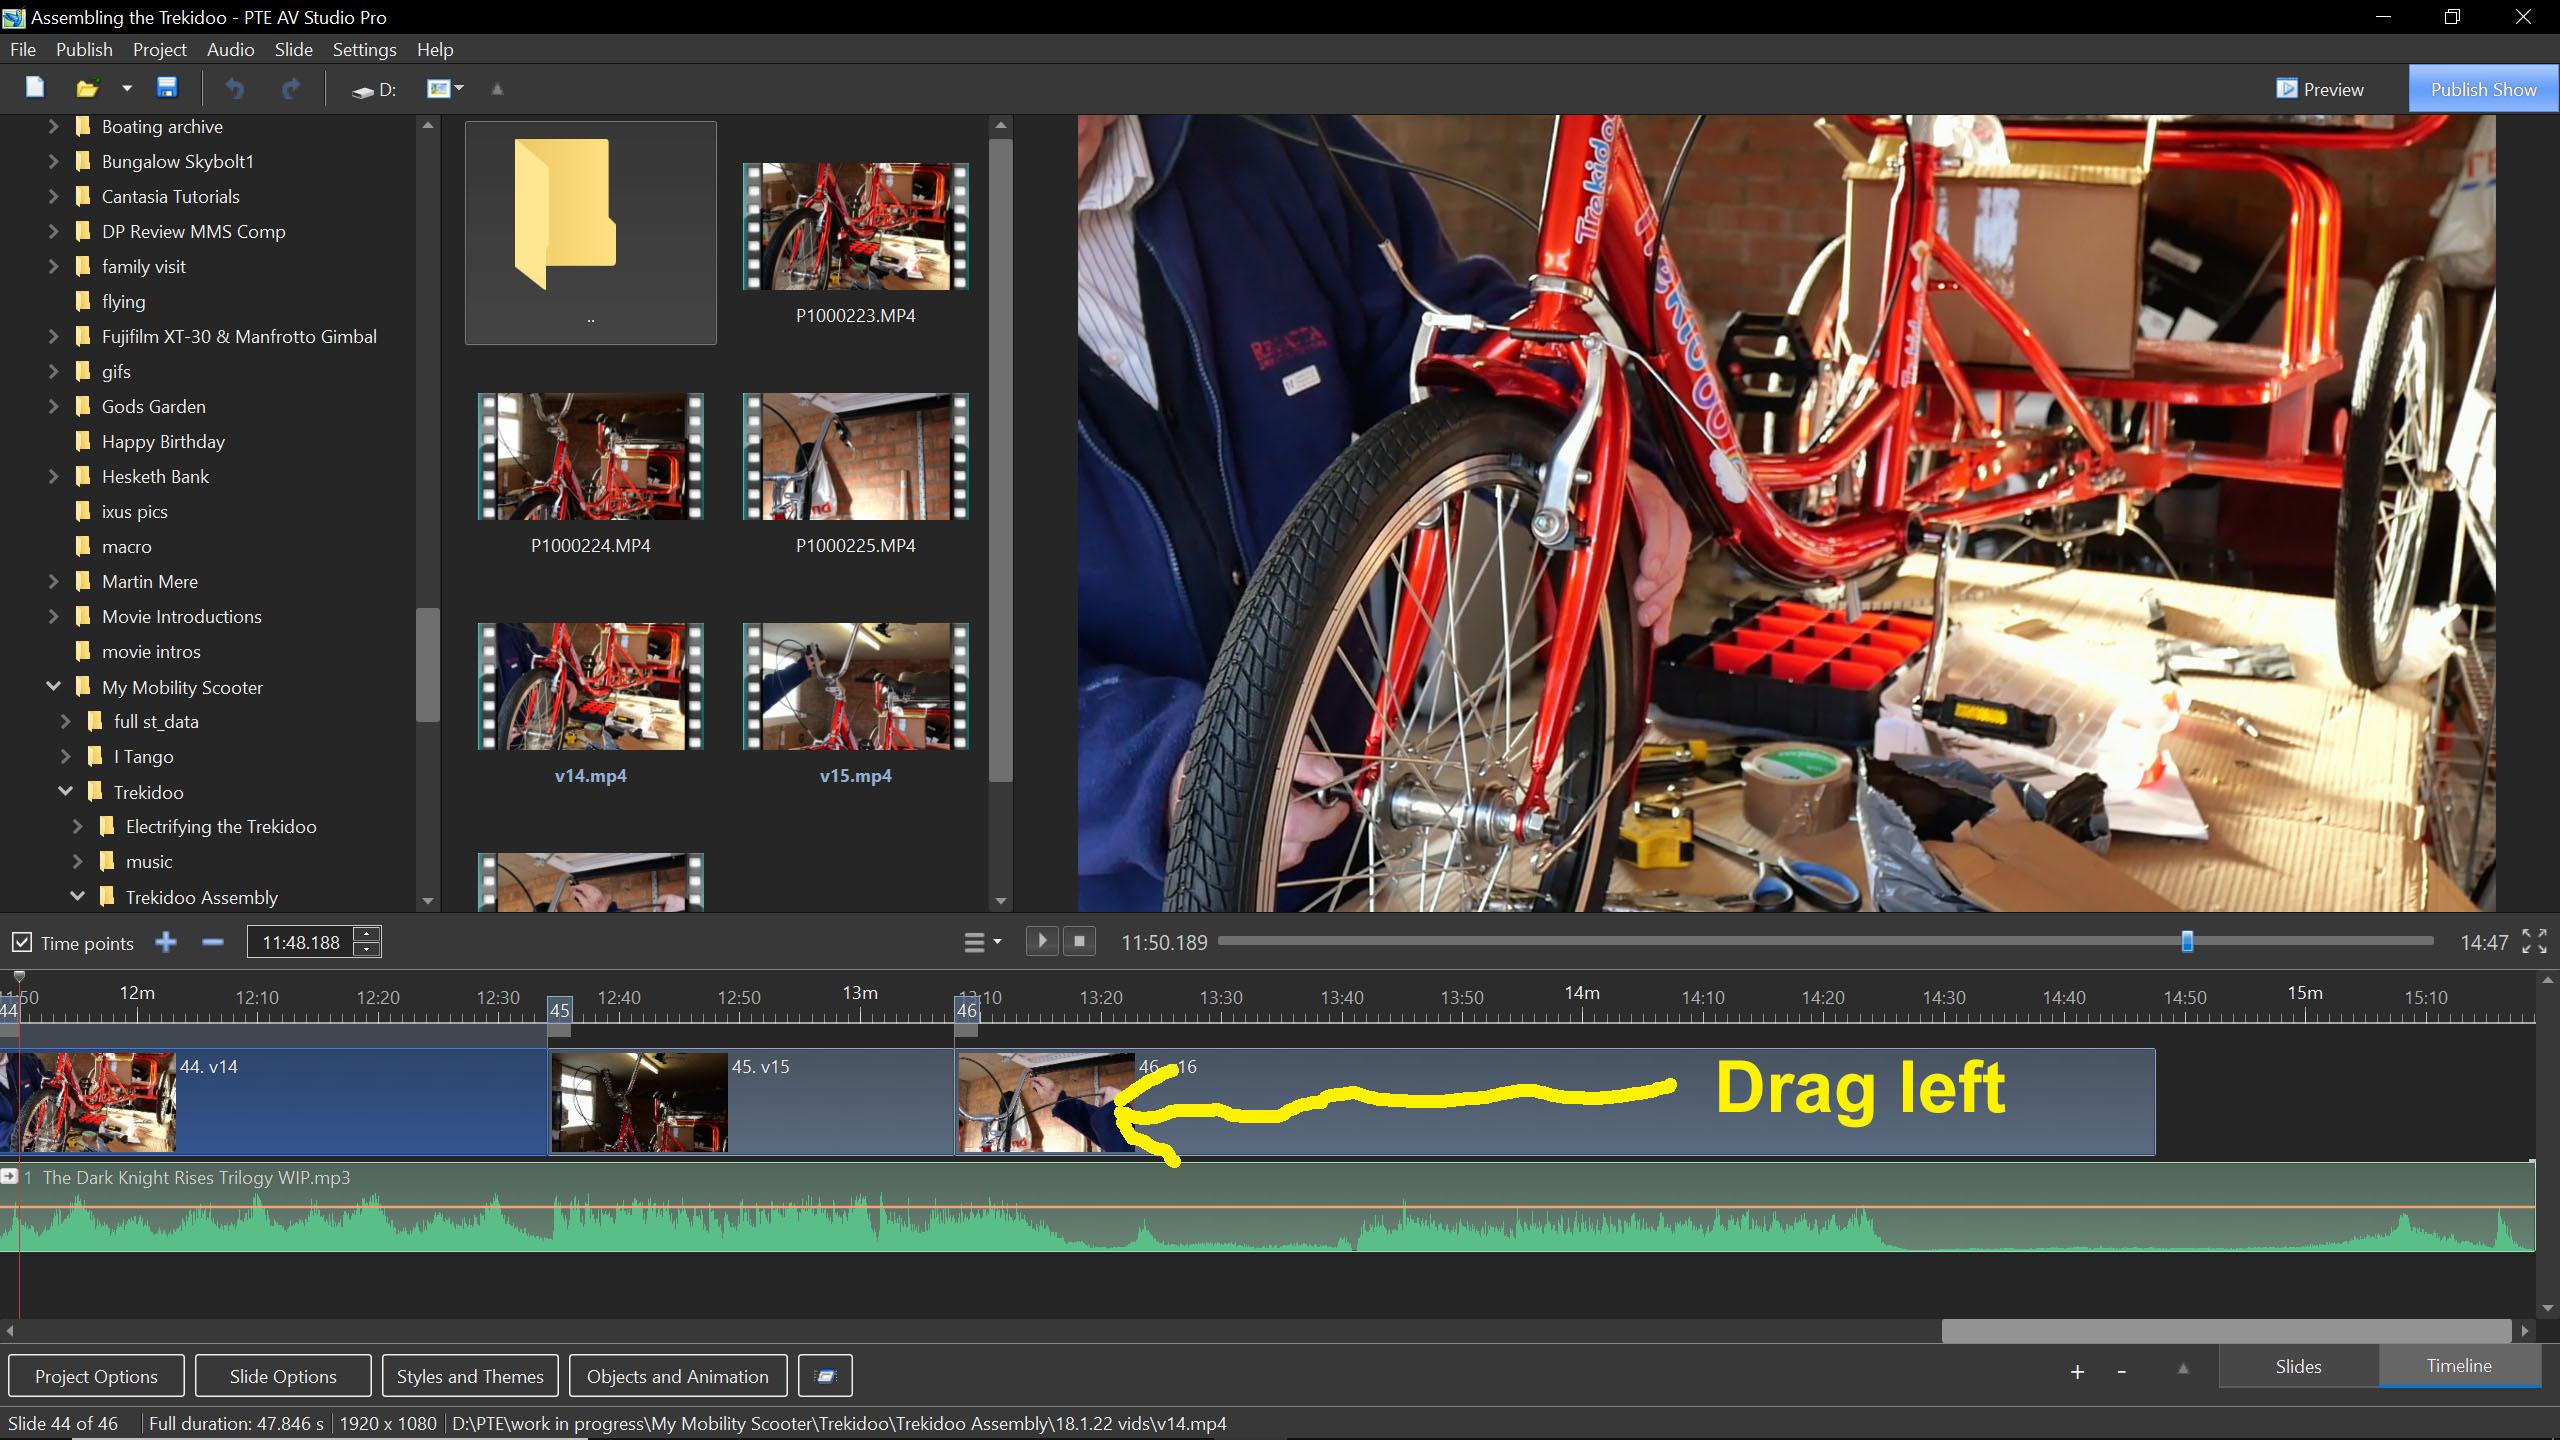The height and width of the screenshot is (1440, 2560).
Task: Uncheck the Time points checkbox
Action: [x=21, y=943]
